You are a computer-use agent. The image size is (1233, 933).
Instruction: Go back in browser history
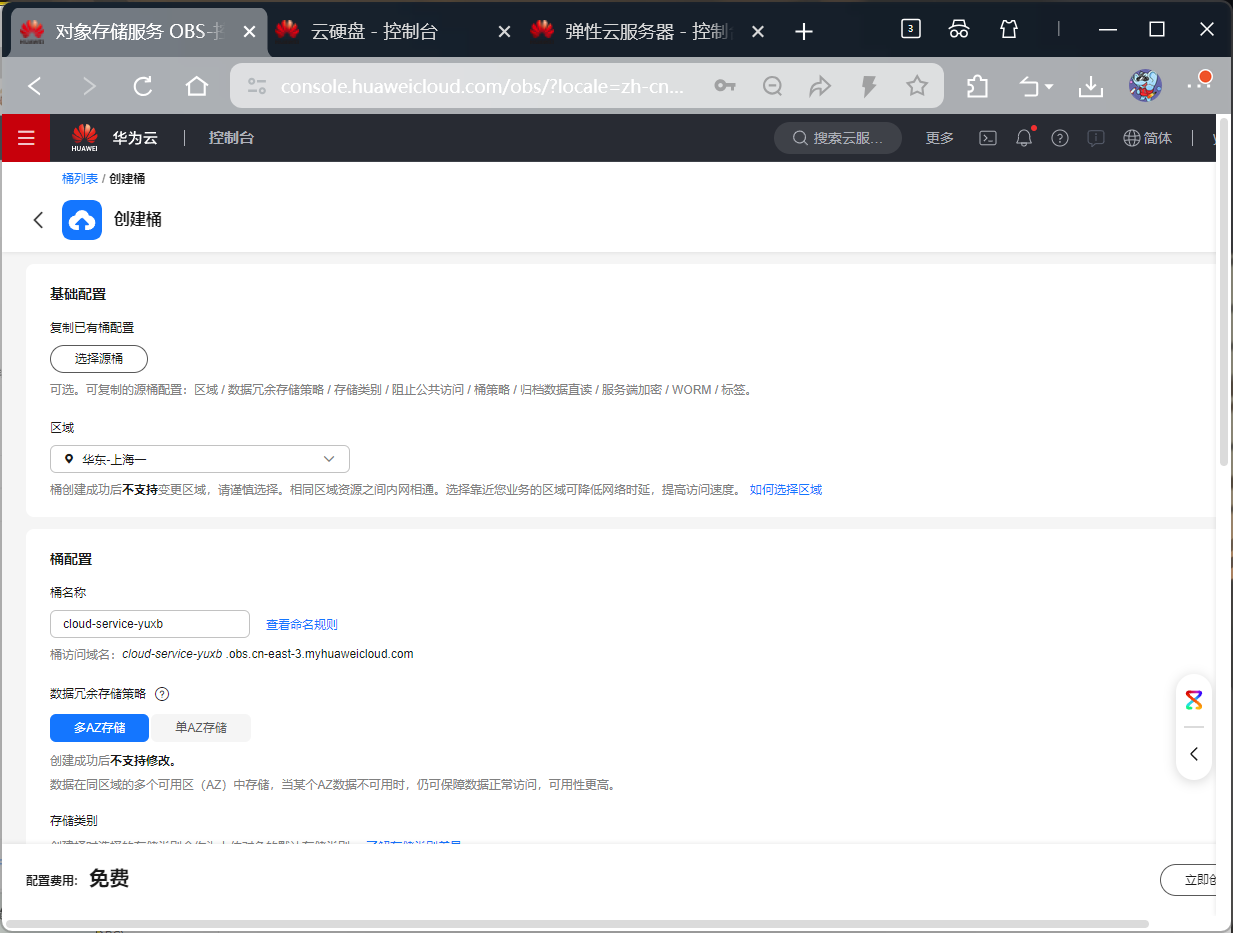coord(35,87)
